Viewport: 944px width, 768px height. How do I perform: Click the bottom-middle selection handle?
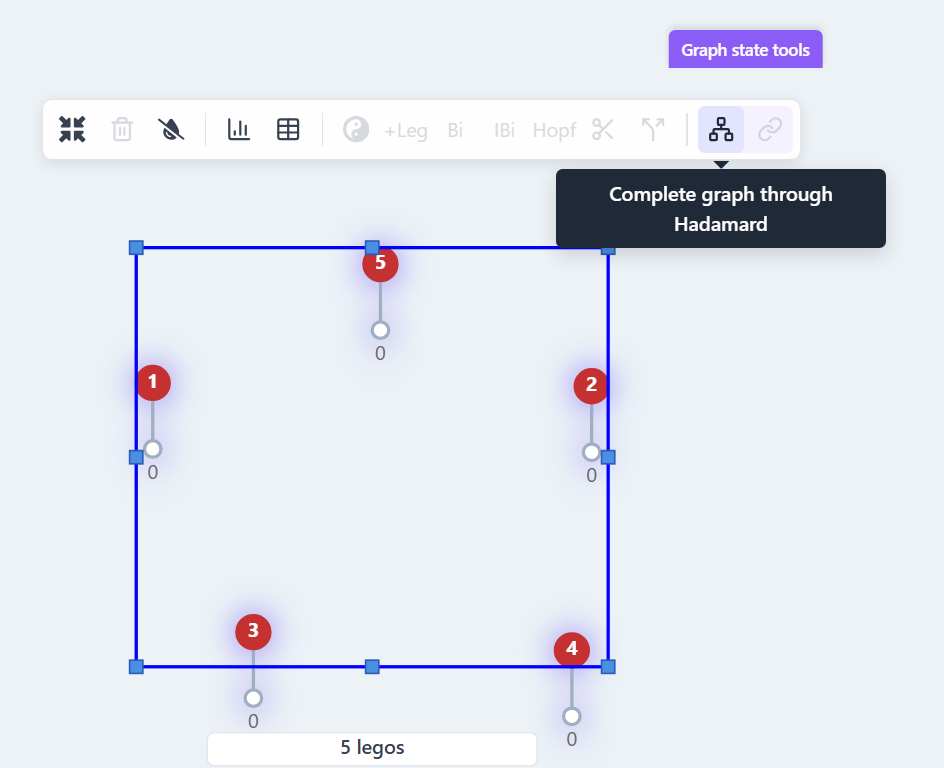372,666
